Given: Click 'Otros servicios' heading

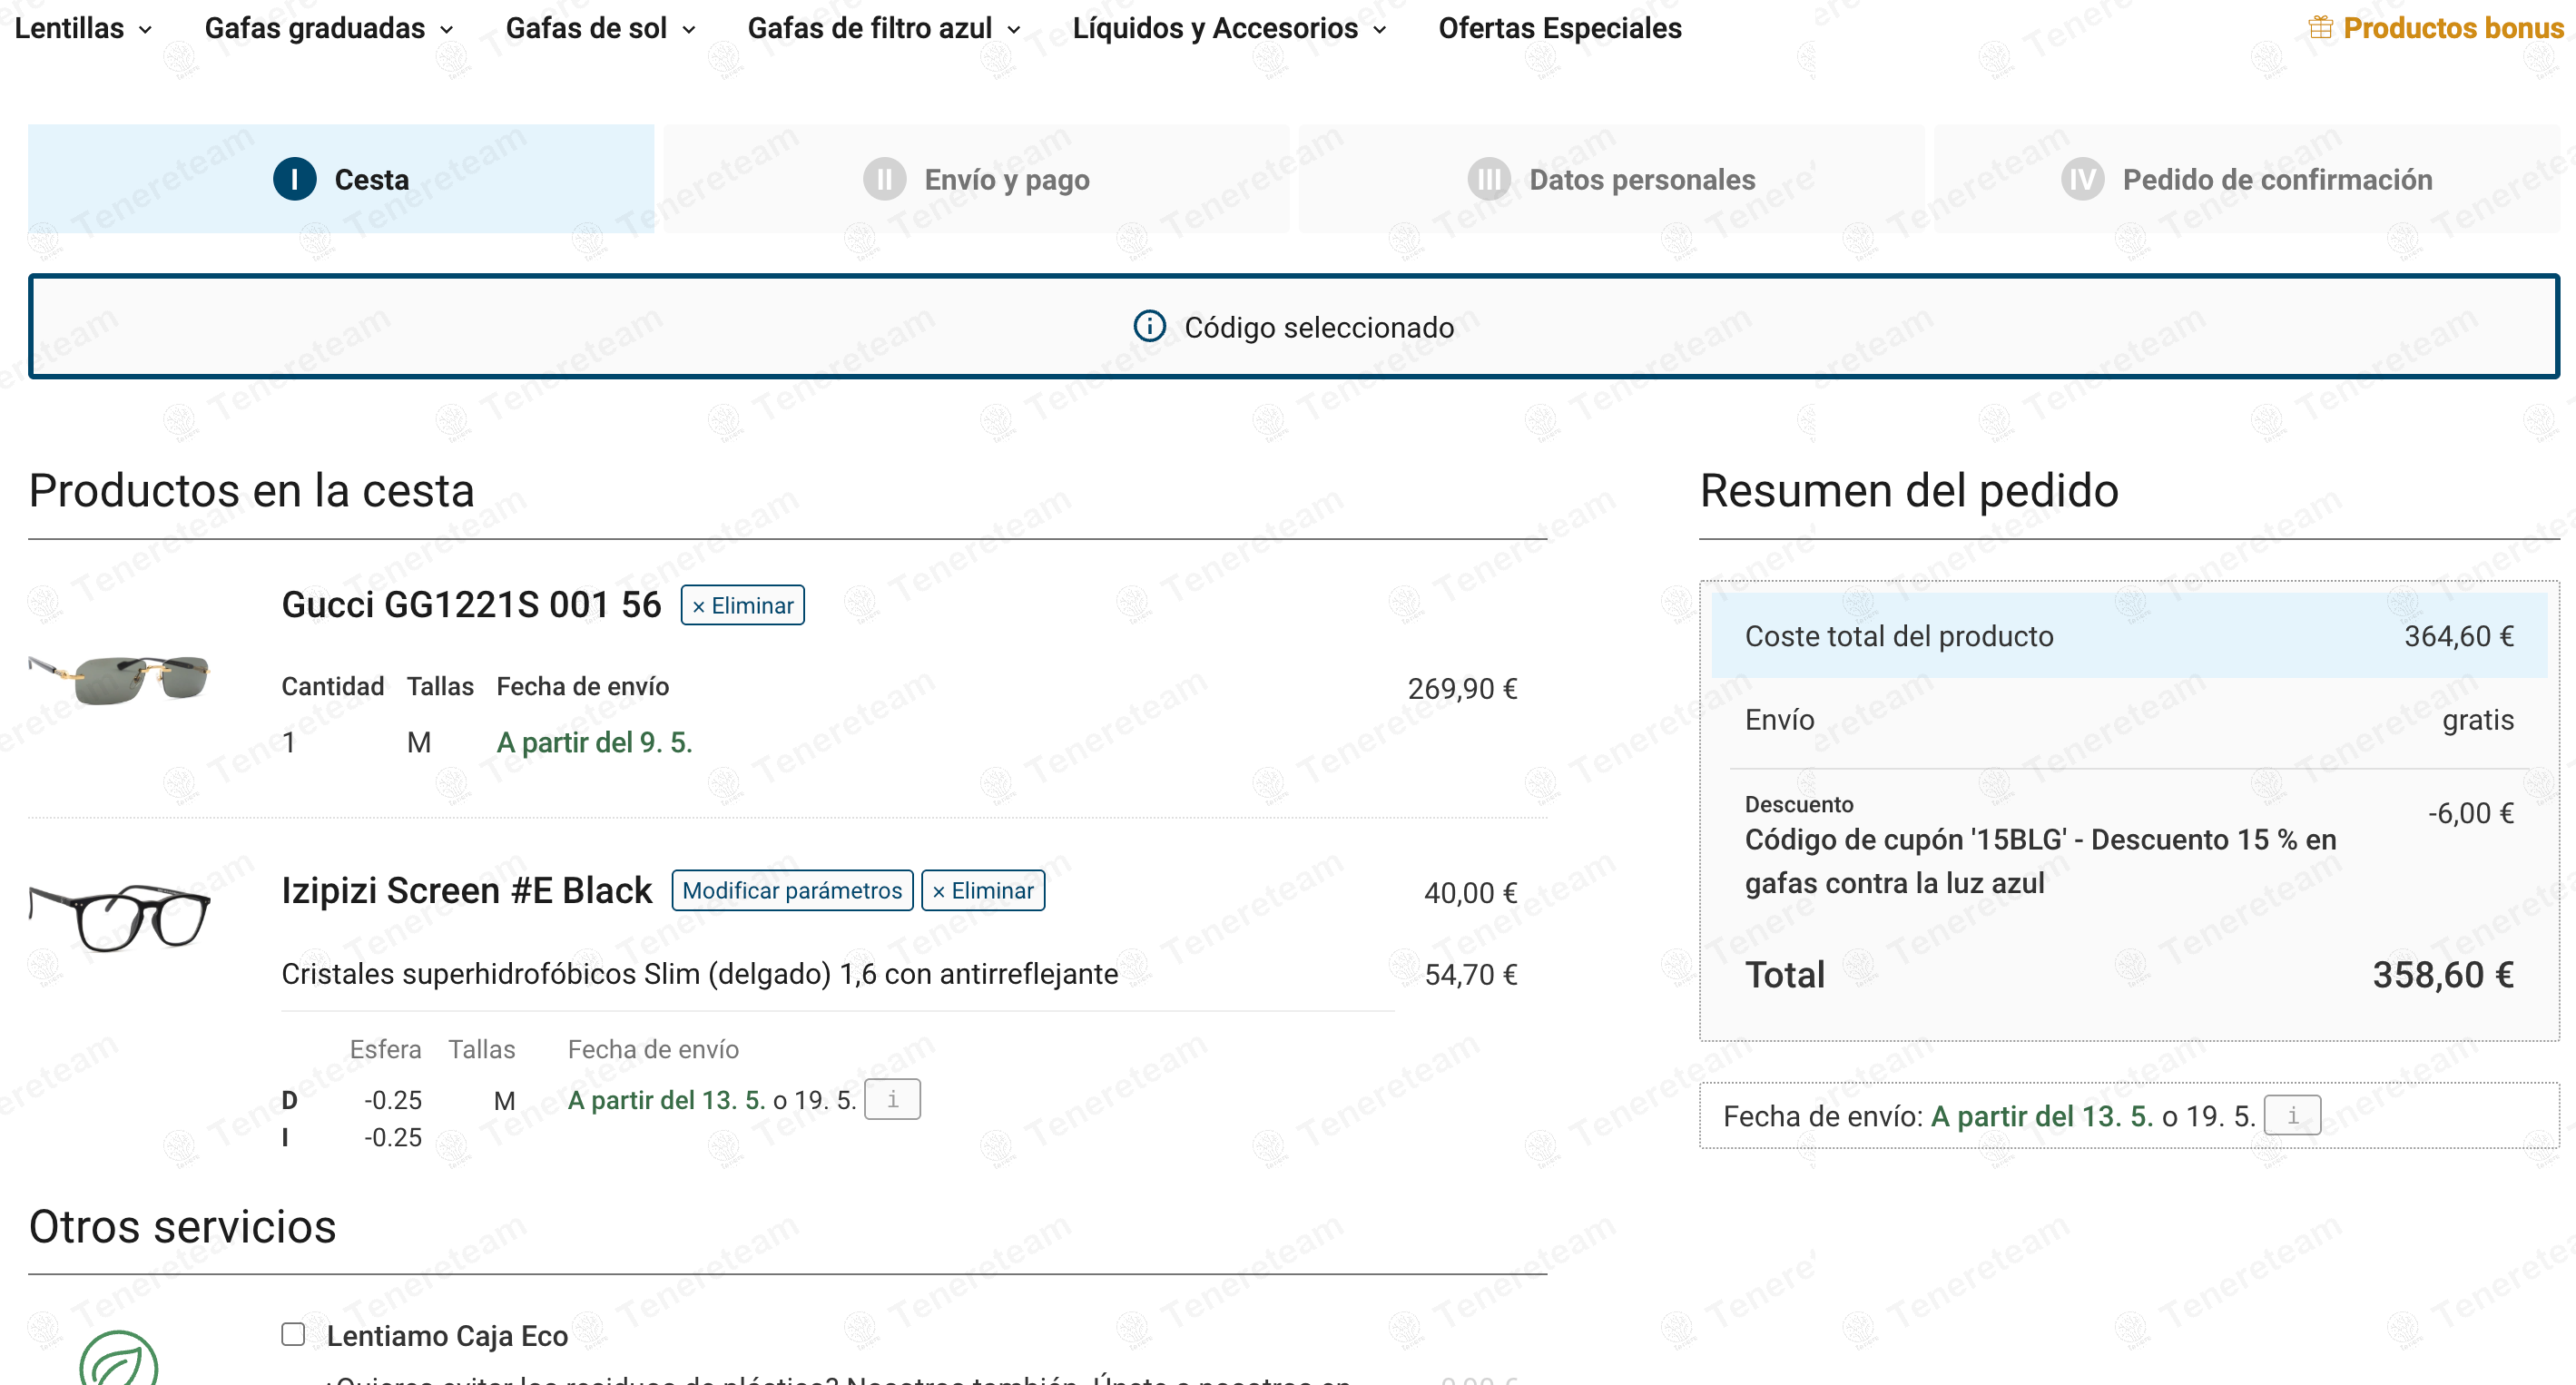Looking at the screenshot, I should coord(182,1226).
